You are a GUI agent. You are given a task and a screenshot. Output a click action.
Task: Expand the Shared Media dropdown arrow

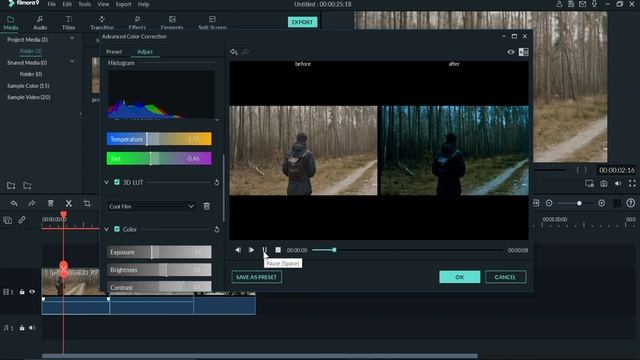[72, 62]
